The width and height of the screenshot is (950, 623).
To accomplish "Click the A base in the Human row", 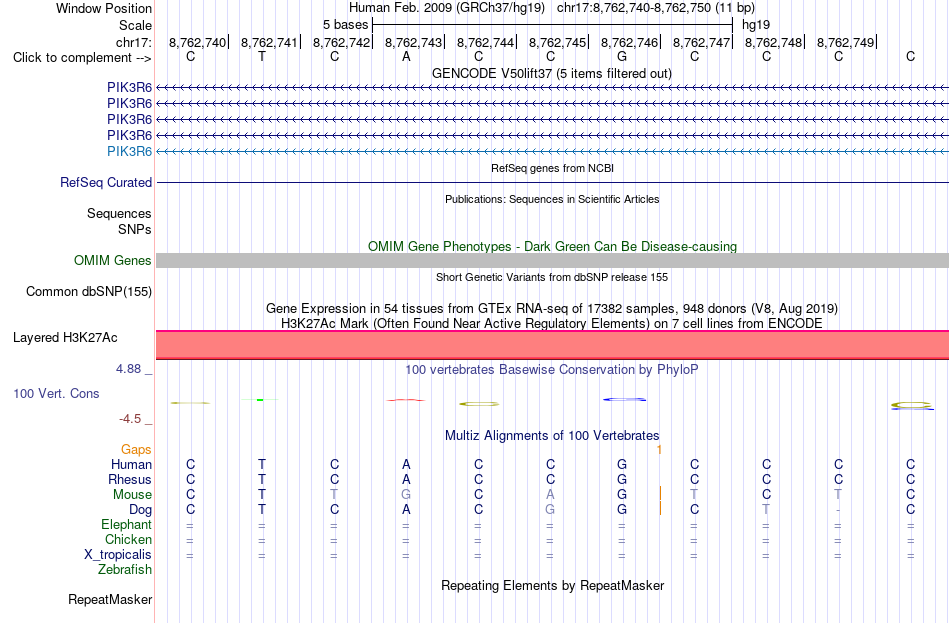I will (406, 465).
